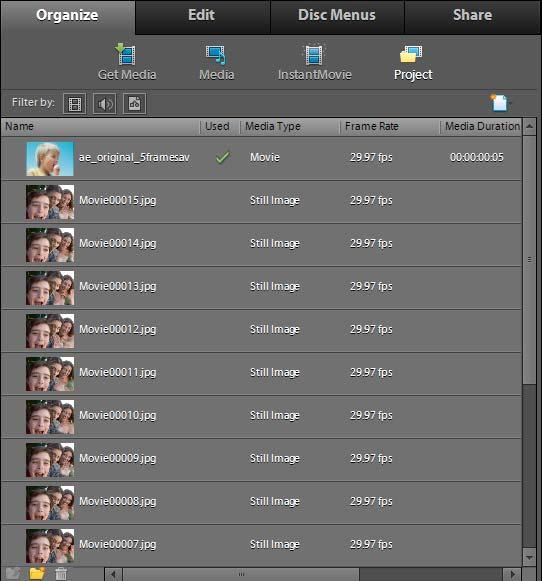Image resolution: width=542 pixels, height=581 pixels.
Task: Click the Movie00012.jpg file name
Action: click(117, 329)
